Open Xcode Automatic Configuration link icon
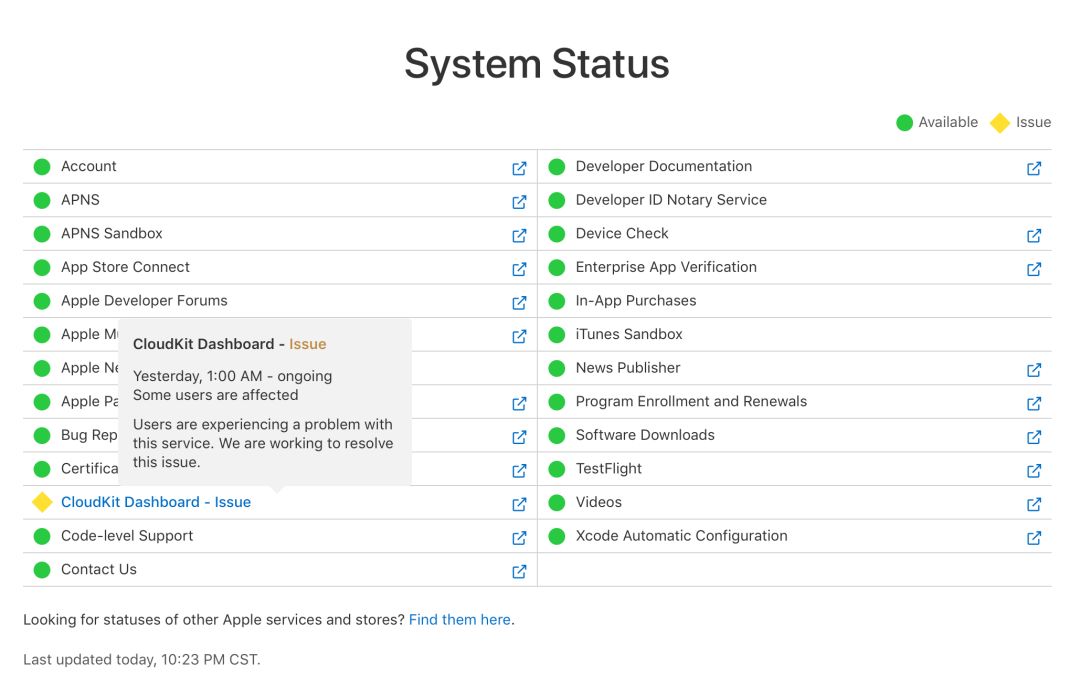This screenshot has height=696, width=1080. (1034, 537)
